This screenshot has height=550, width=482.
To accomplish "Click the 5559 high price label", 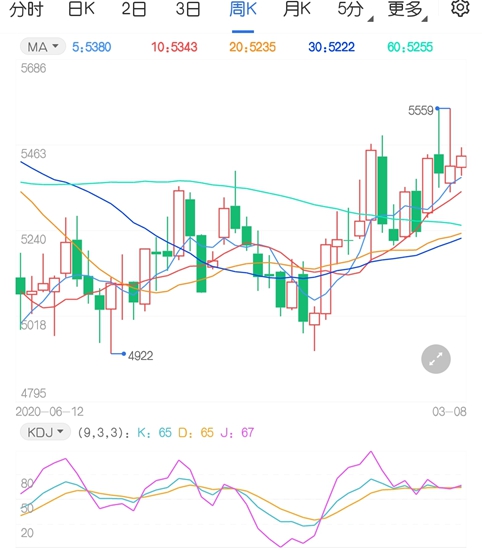I will [421, 111].
